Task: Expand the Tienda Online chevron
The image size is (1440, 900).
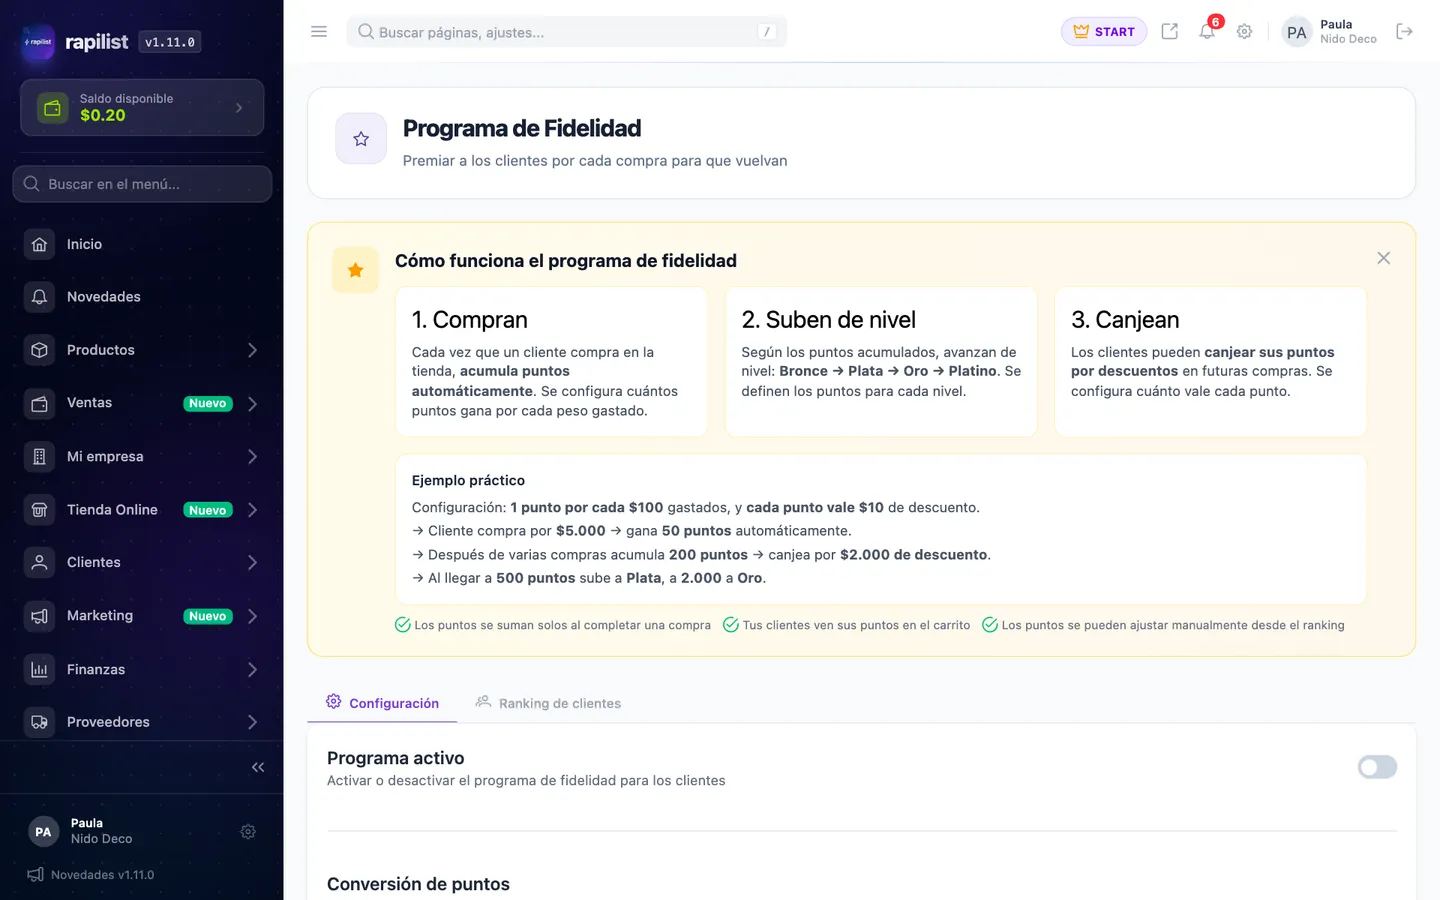Action: [x=252, y=510]
